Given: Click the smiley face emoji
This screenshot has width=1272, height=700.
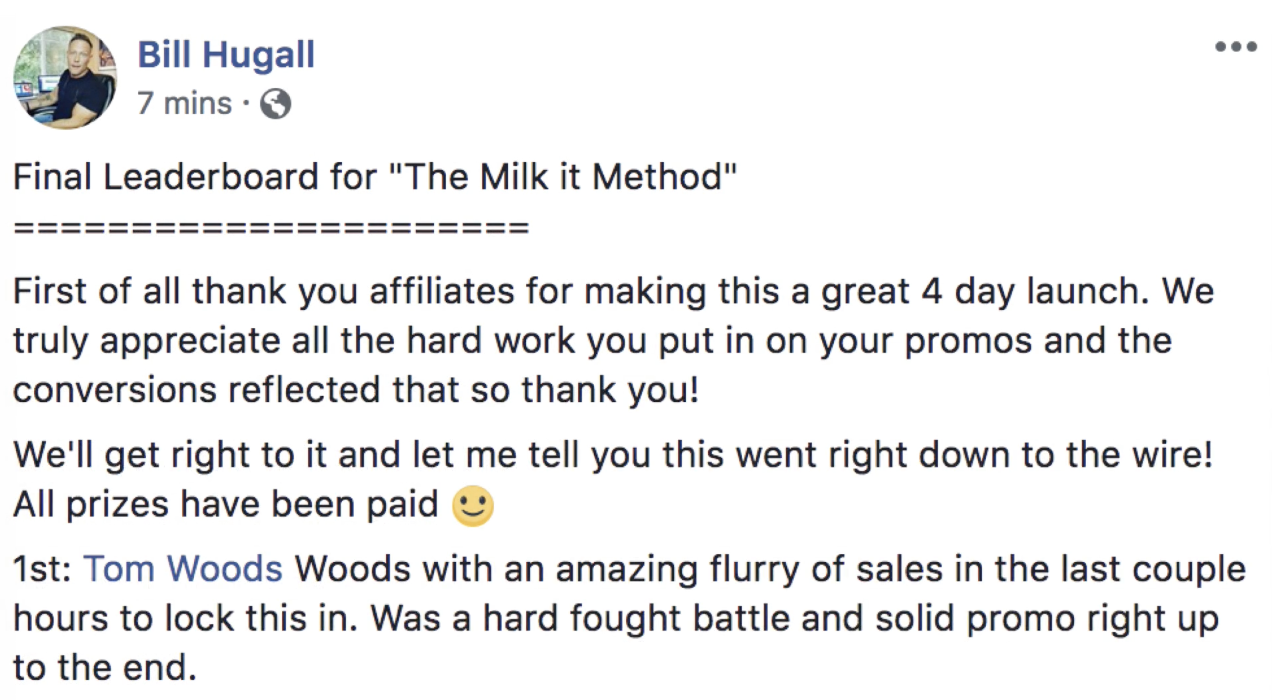Looking at the screenshot, I should pyautogui.click(x=473, y=506).
